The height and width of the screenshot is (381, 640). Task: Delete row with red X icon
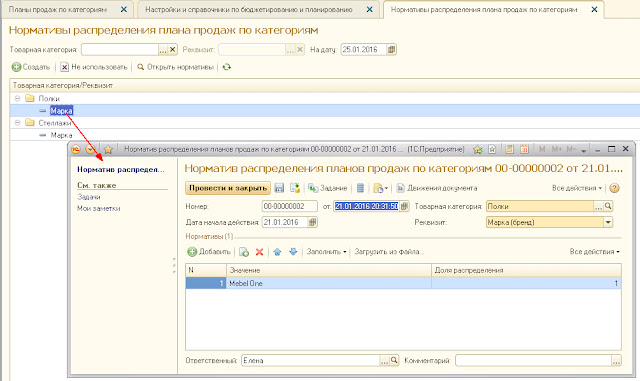tap(259, 252)
